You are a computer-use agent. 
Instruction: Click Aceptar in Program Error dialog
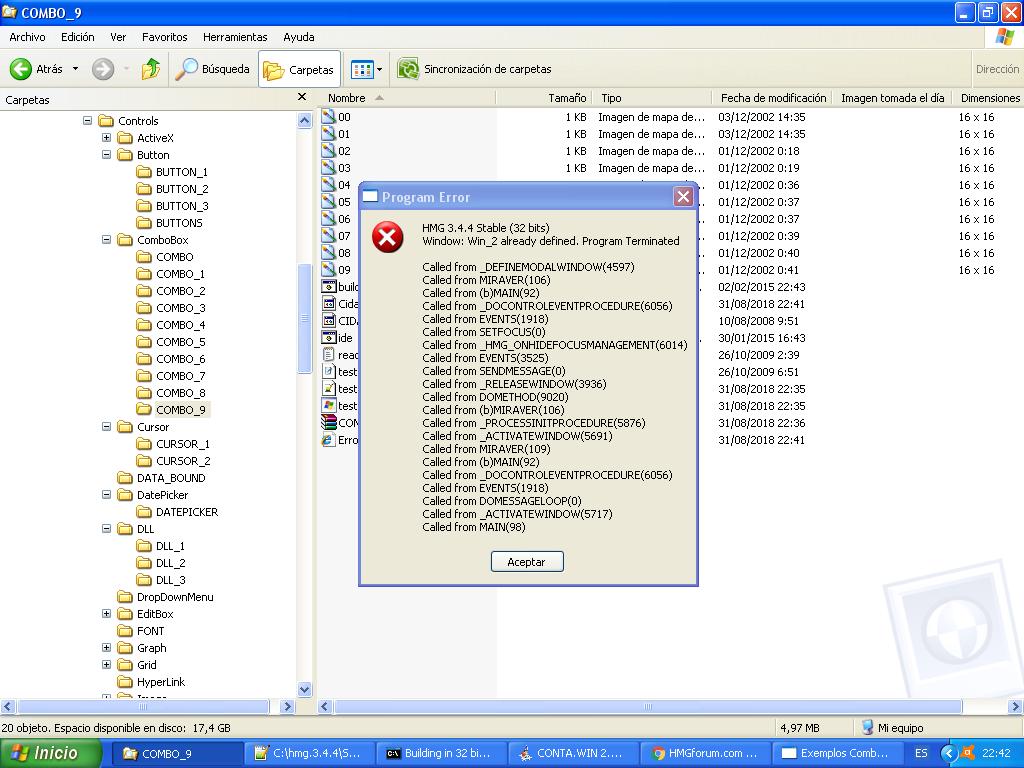[x=527, y=562]
